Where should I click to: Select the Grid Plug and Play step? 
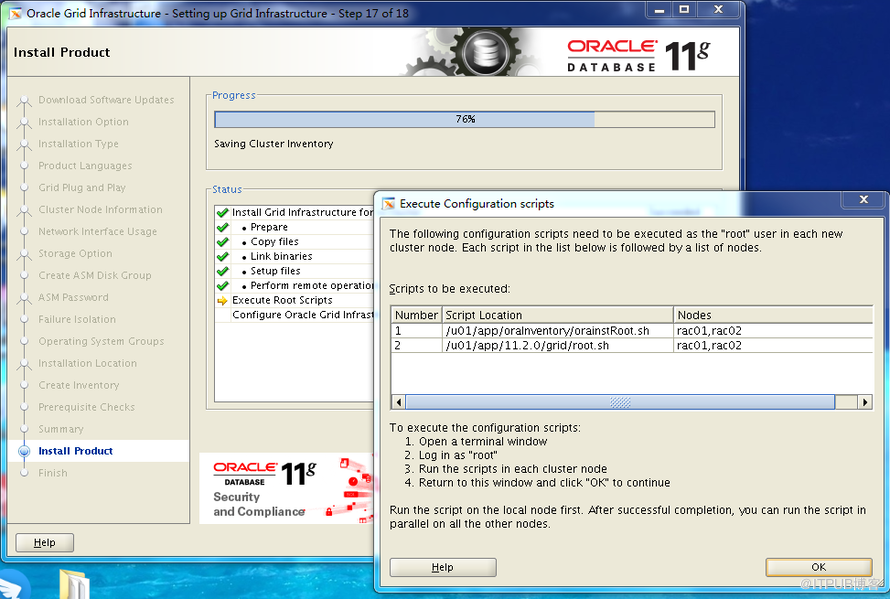pyautogui.click(x=82, y=187)
